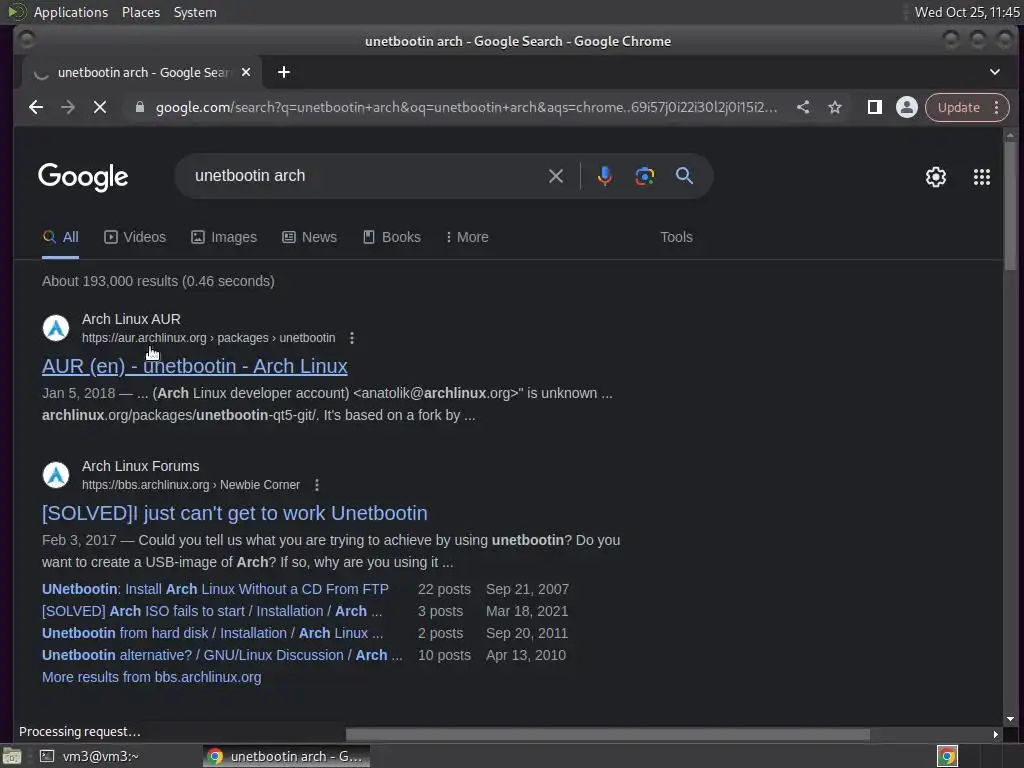The height and width of the screenshot is (768, 1024).
Task: Switch to Images results
Action: pos(224,237)
